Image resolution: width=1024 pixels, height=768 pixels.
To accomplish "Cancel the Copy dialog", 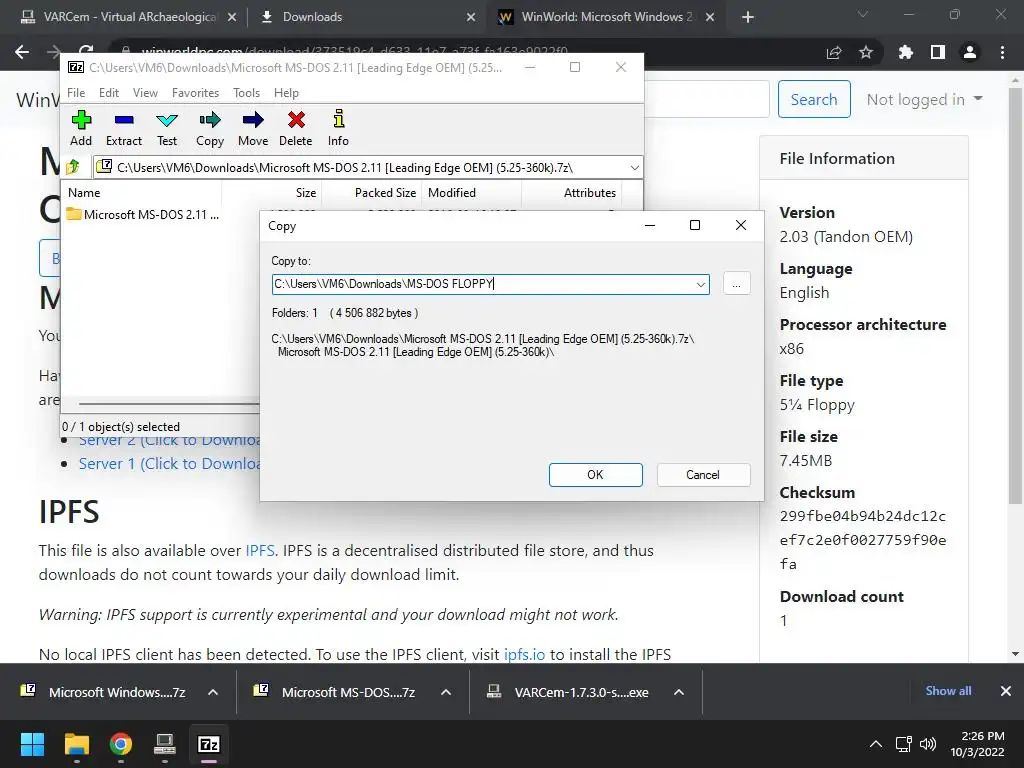I will pos(703,475).
